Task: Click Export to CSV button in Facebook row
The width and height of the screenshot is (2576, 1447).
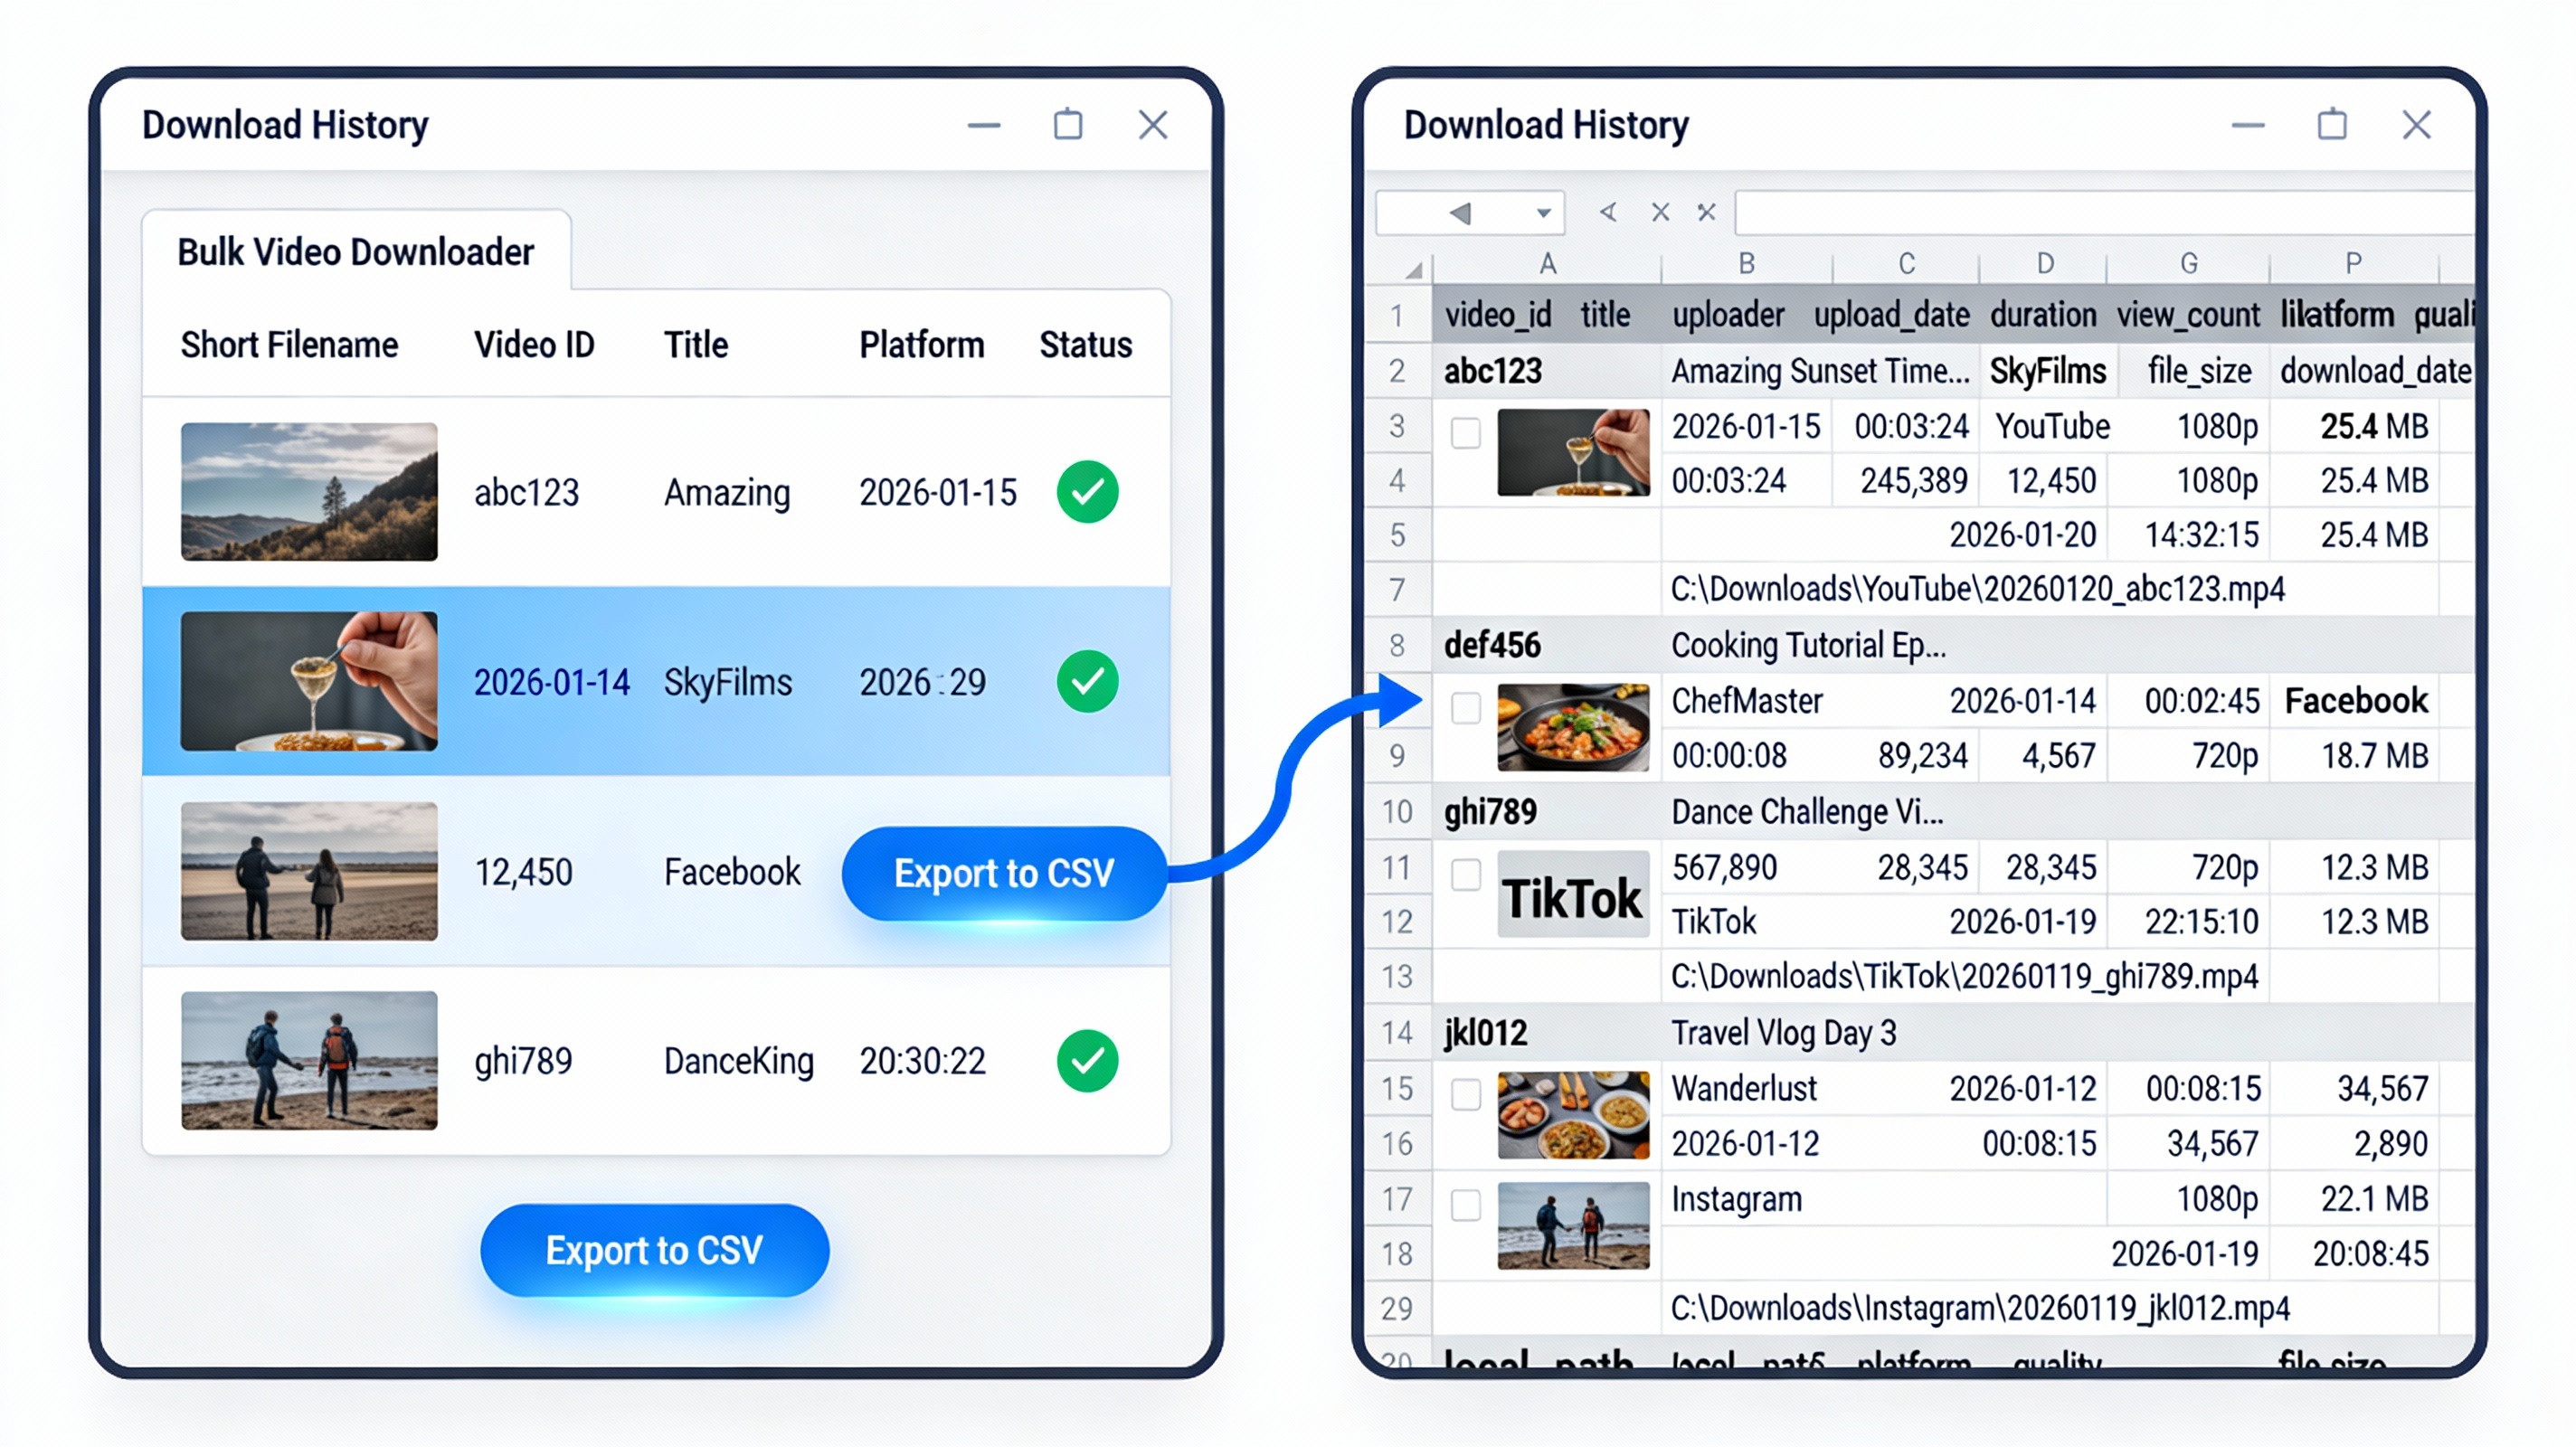Action: [1004, 873]
